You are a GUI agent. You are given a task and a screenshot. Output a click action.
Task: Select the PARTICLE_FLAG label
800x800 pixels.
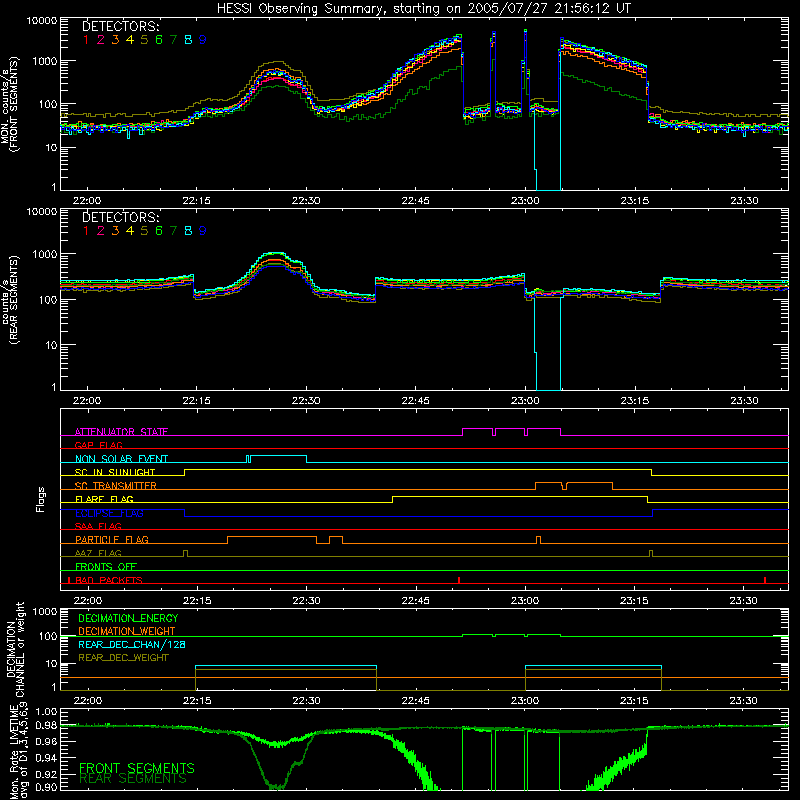point(112,539)
